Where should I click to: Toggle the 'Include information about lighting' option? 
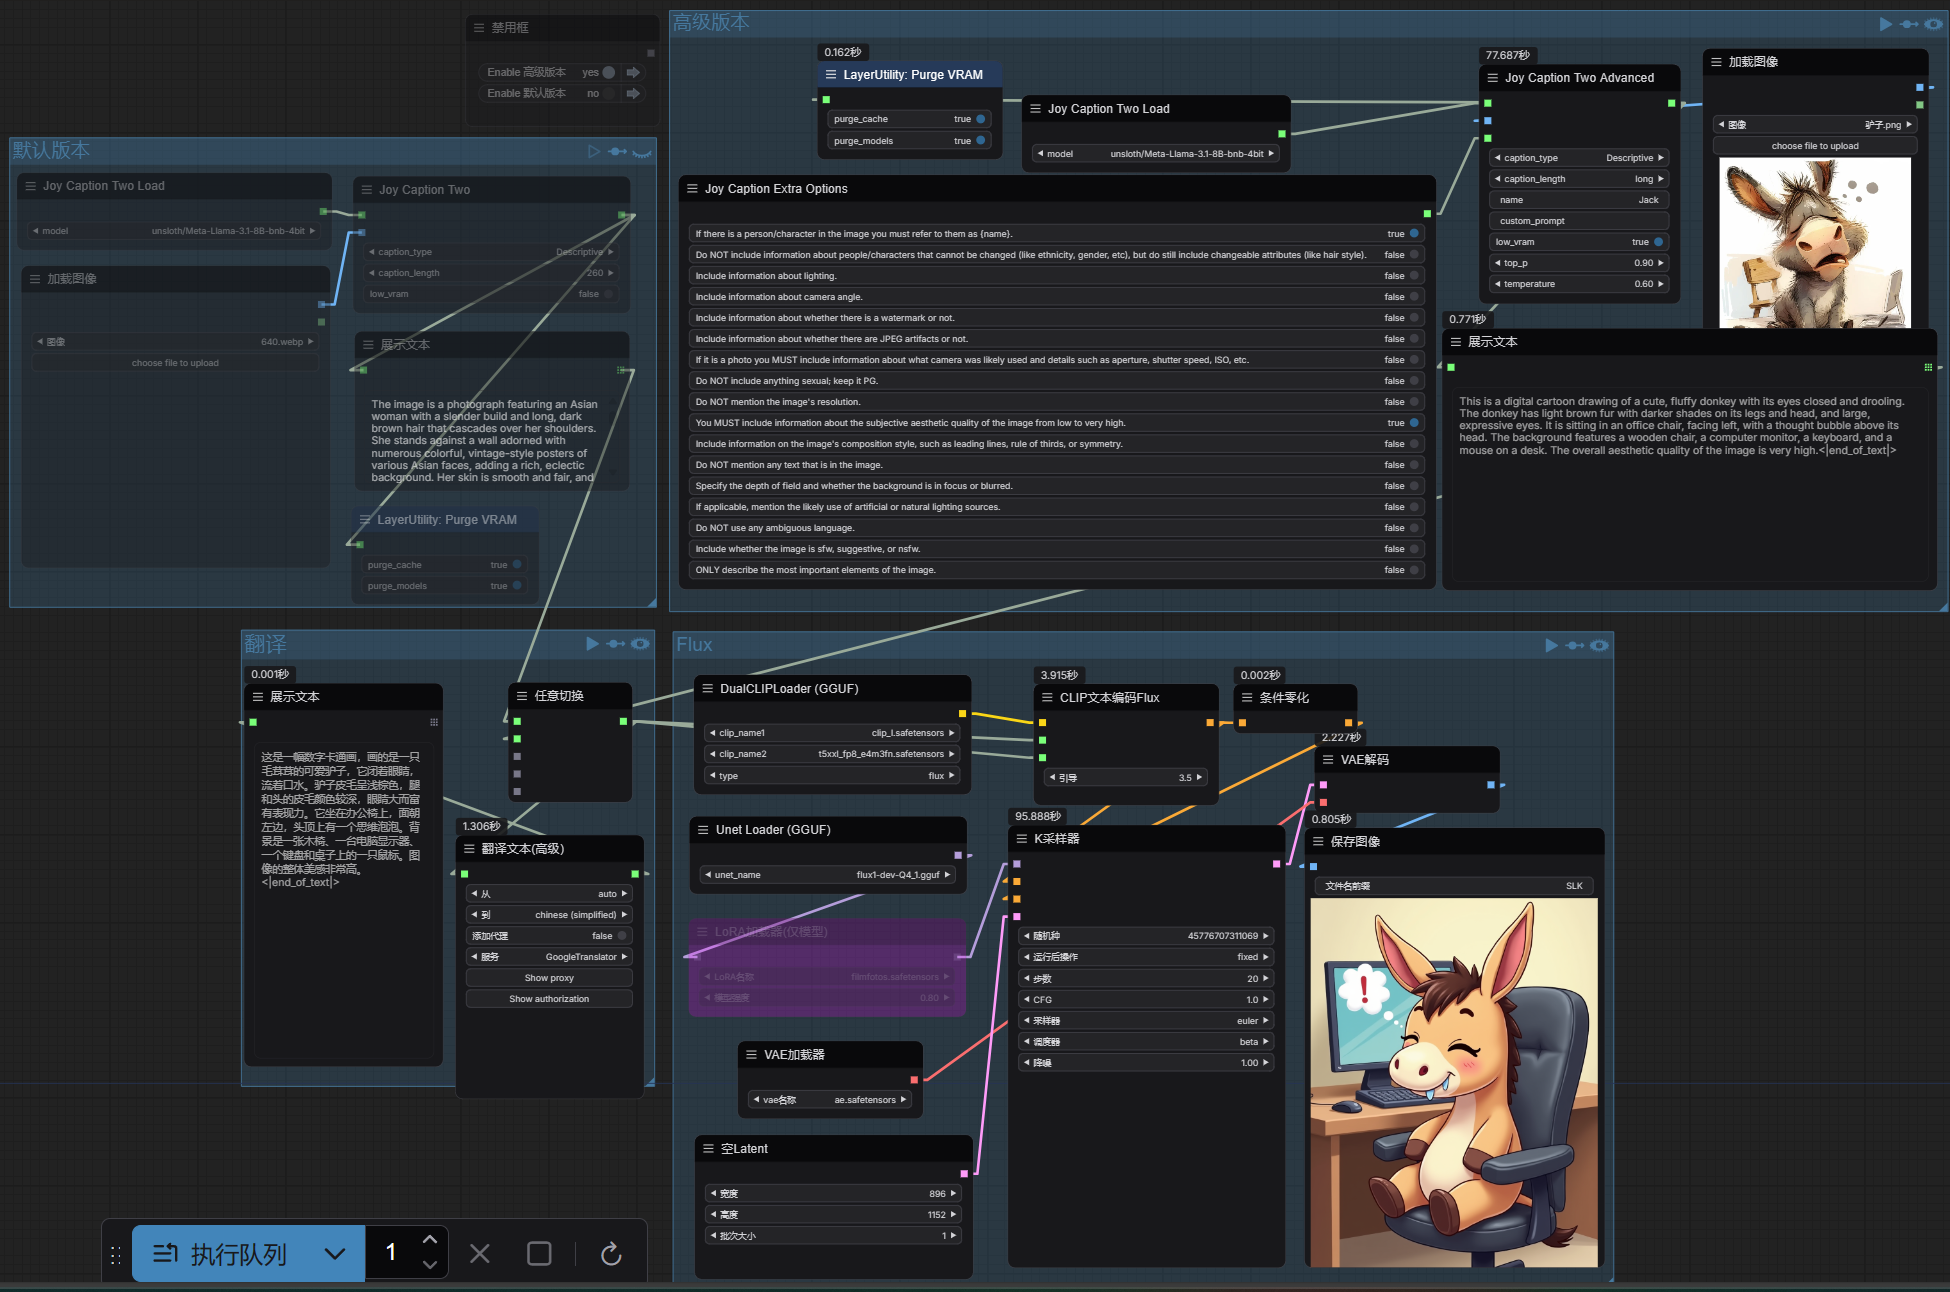(x=1414, y=276)
